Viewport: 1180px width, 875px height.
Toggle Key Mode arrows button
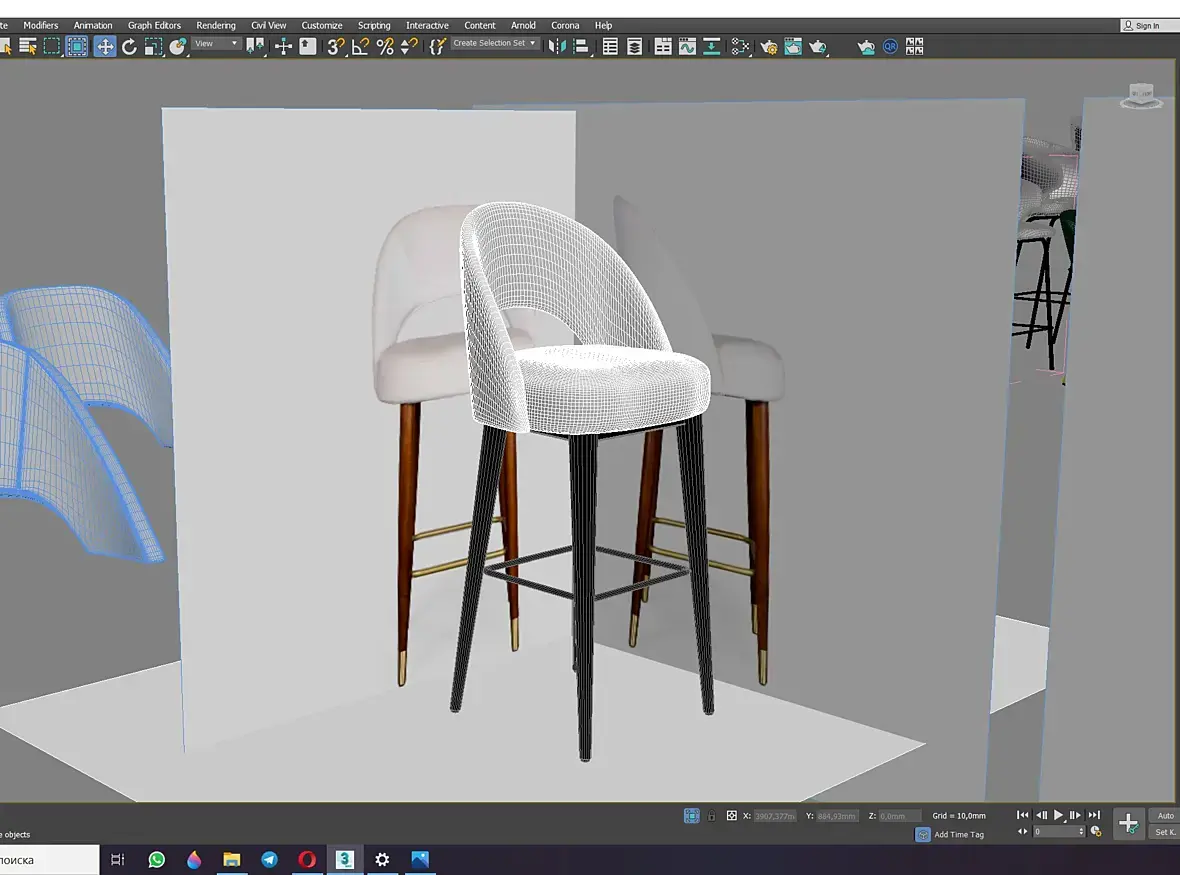click(x=1022, y=831)
